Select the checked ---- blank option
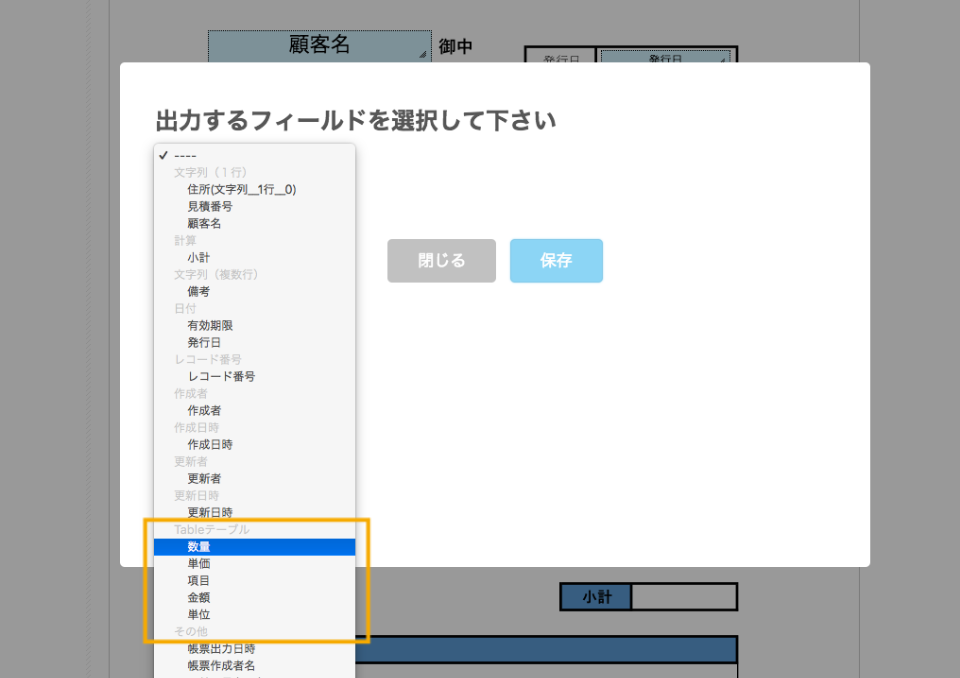The width and height of the screenshot is (960, 678). click(186, 155)
